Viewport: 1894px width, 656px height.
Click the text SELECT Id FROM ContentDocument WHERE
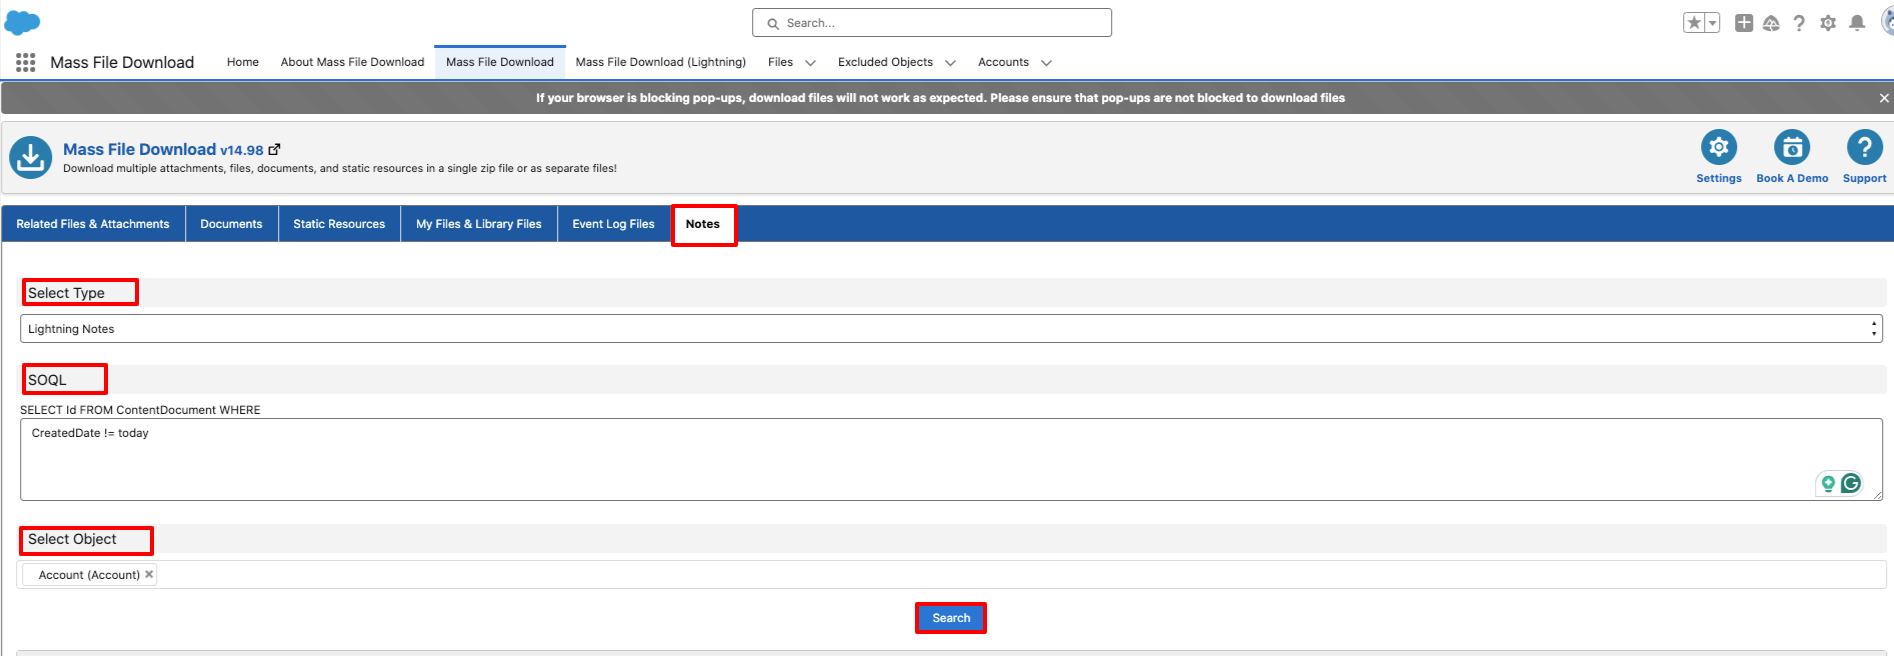(x=140, y=410)
